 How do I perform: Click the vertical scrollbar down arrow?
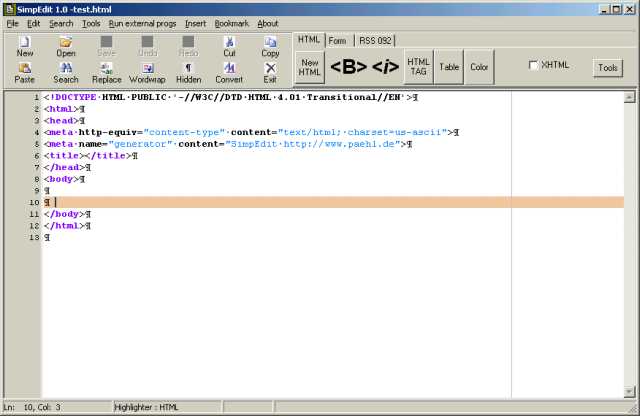pos(629,390)
